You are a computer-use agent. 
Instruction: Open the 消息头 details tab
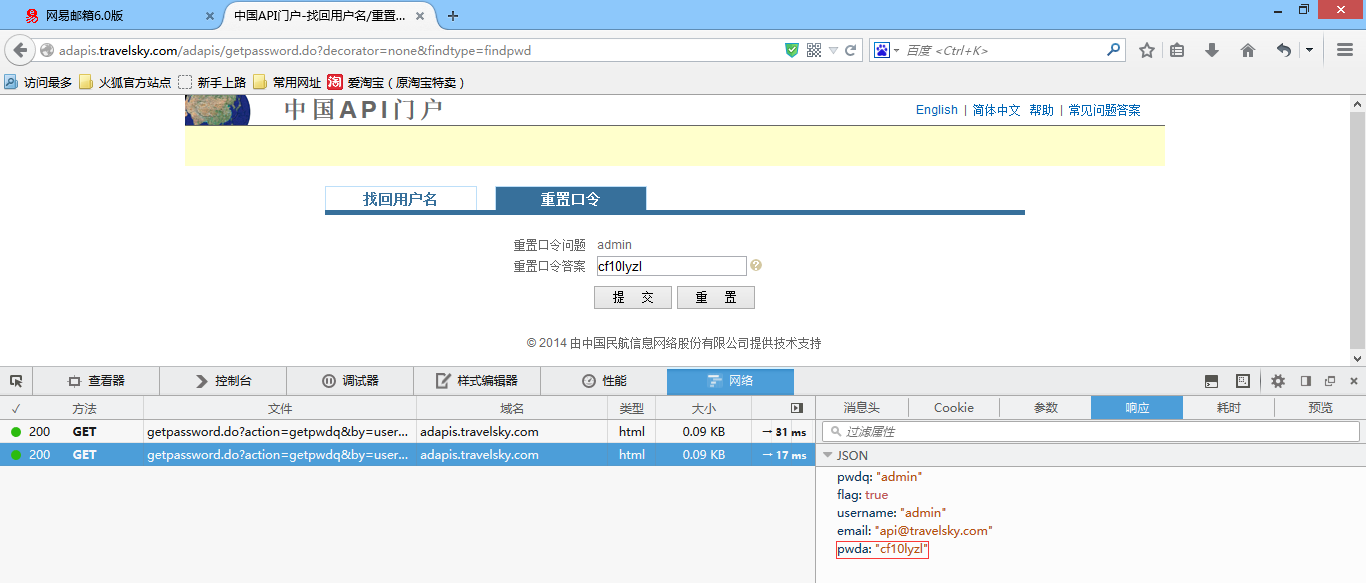(862, 408)
